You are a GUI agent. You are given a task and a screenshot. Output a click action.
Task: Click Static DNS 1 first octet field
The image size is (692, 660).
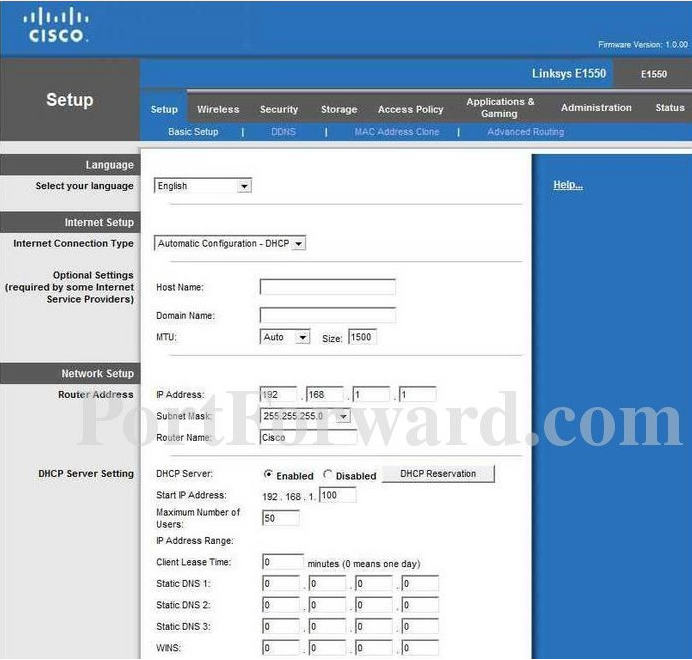click(x=281, y=583)
